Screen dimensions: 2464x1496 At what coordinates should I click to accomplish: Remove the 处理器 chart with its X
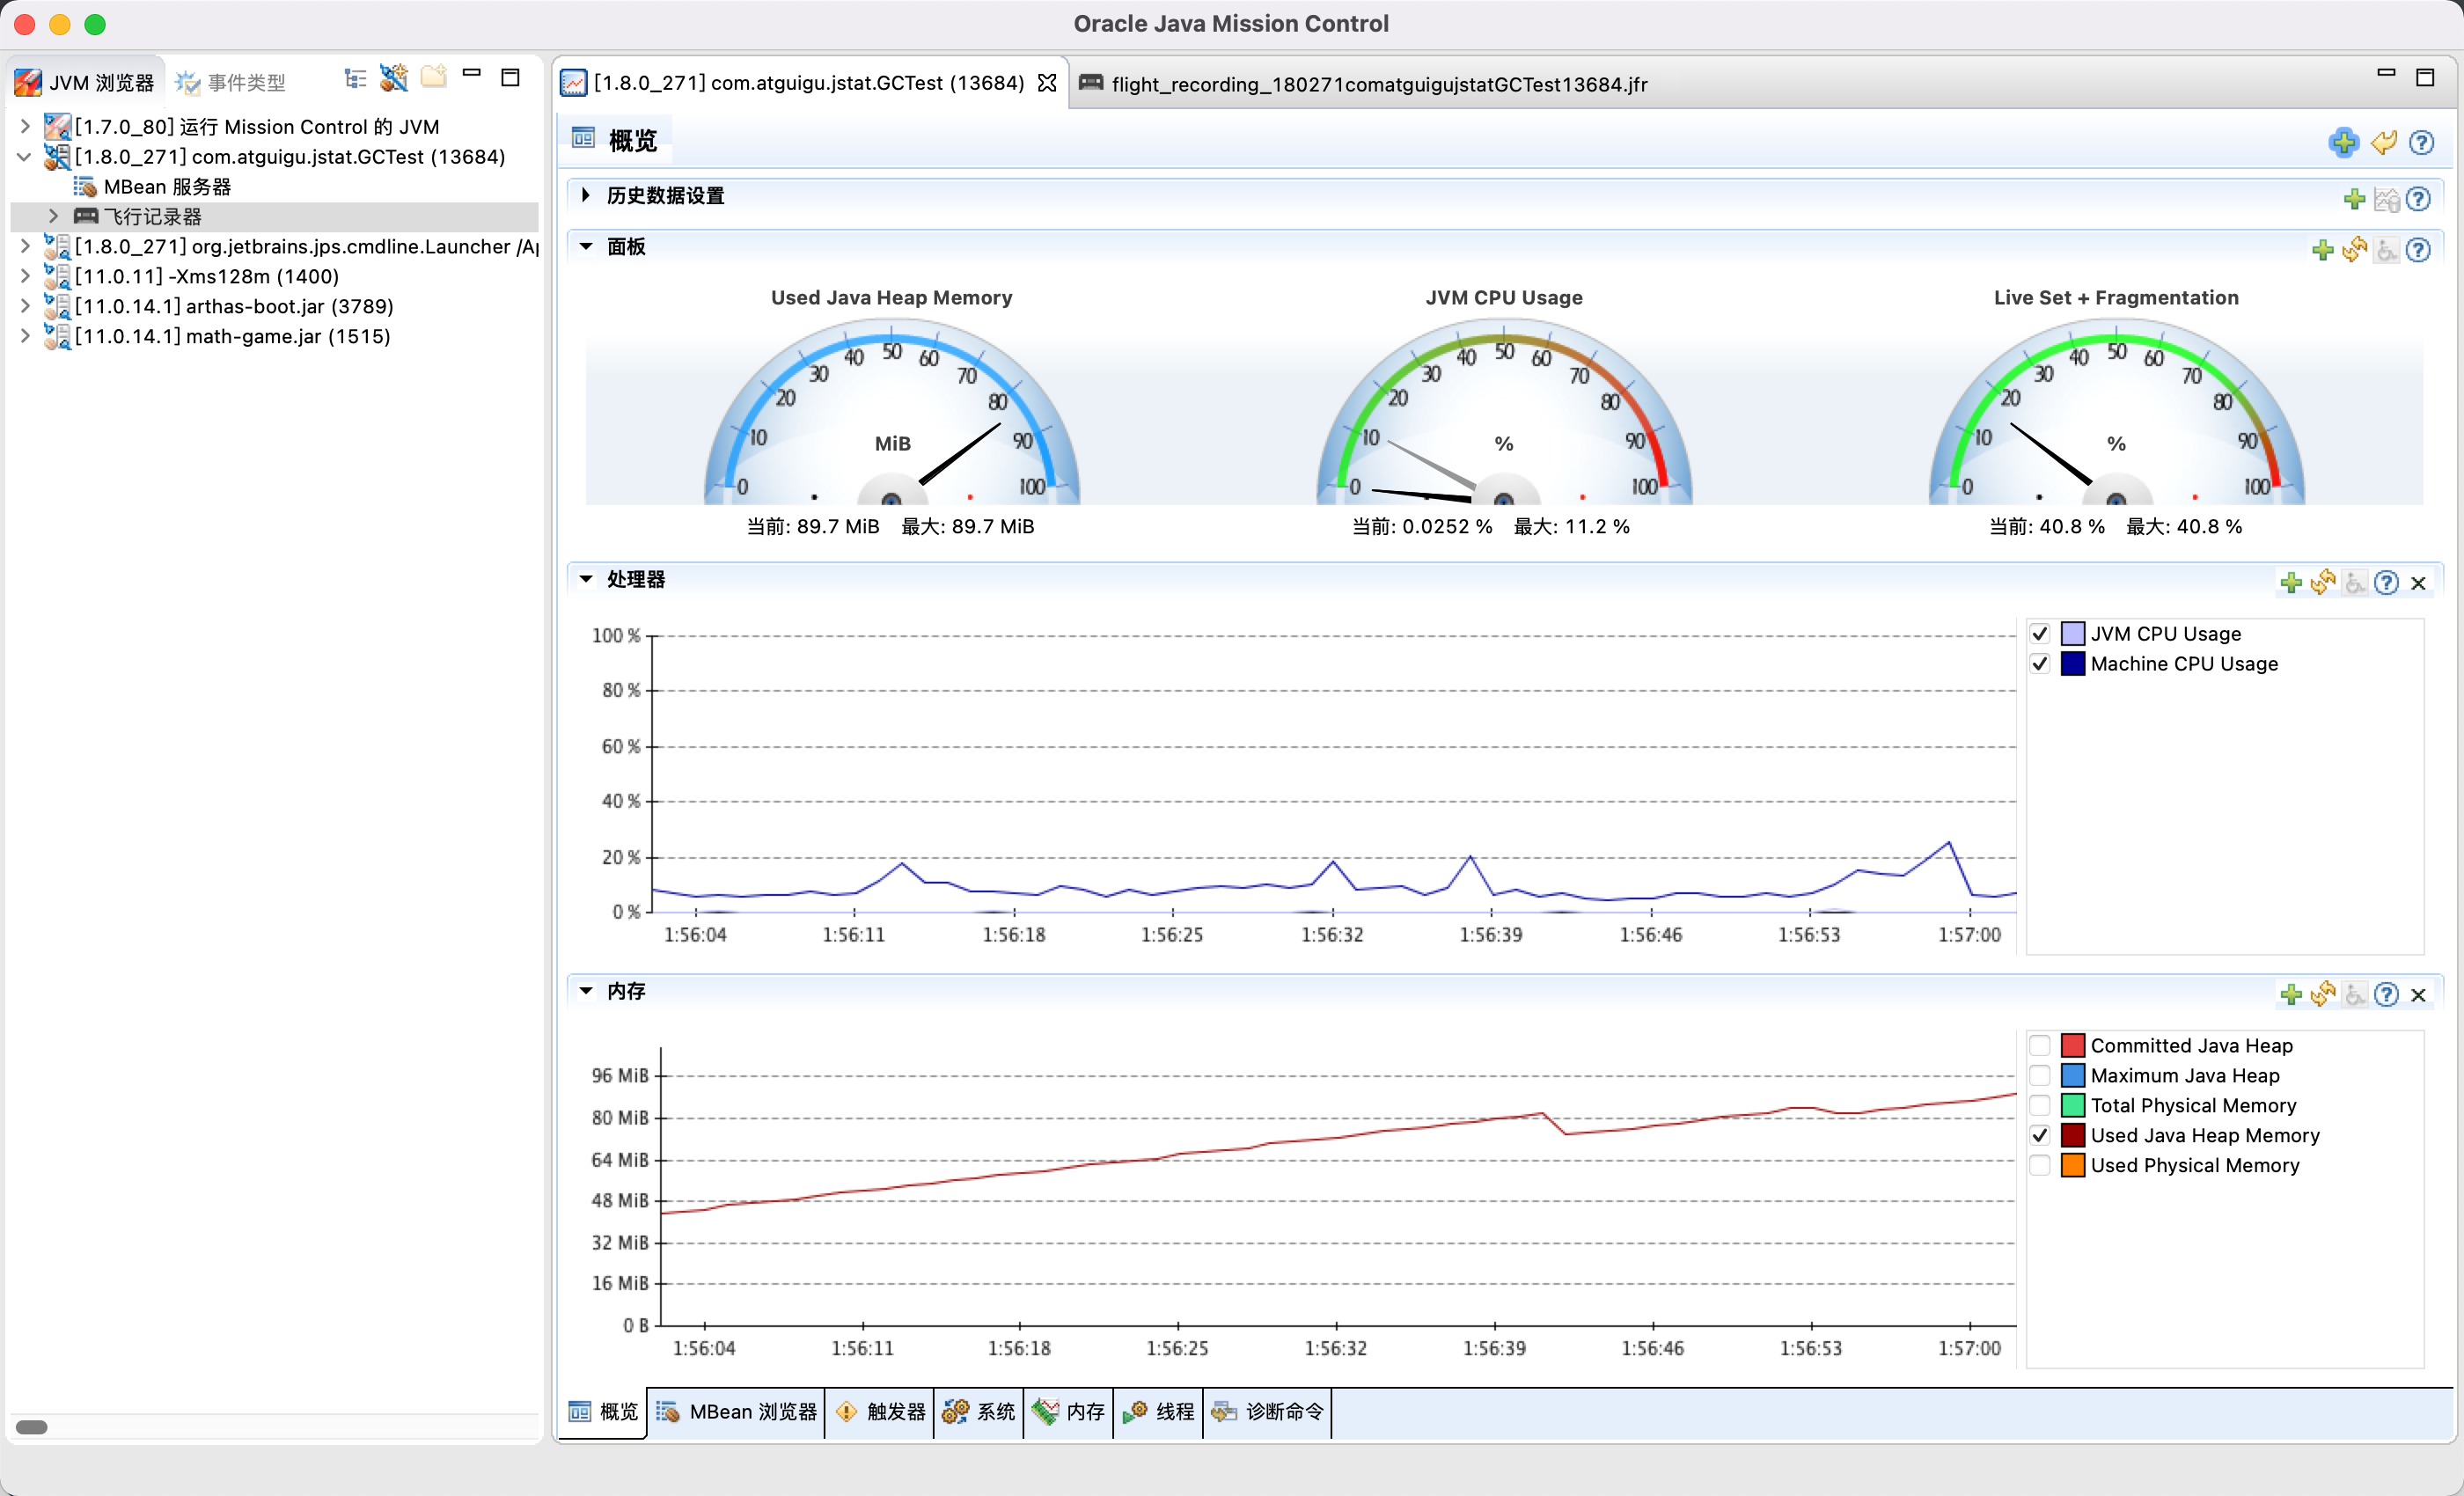(2419, 583)
